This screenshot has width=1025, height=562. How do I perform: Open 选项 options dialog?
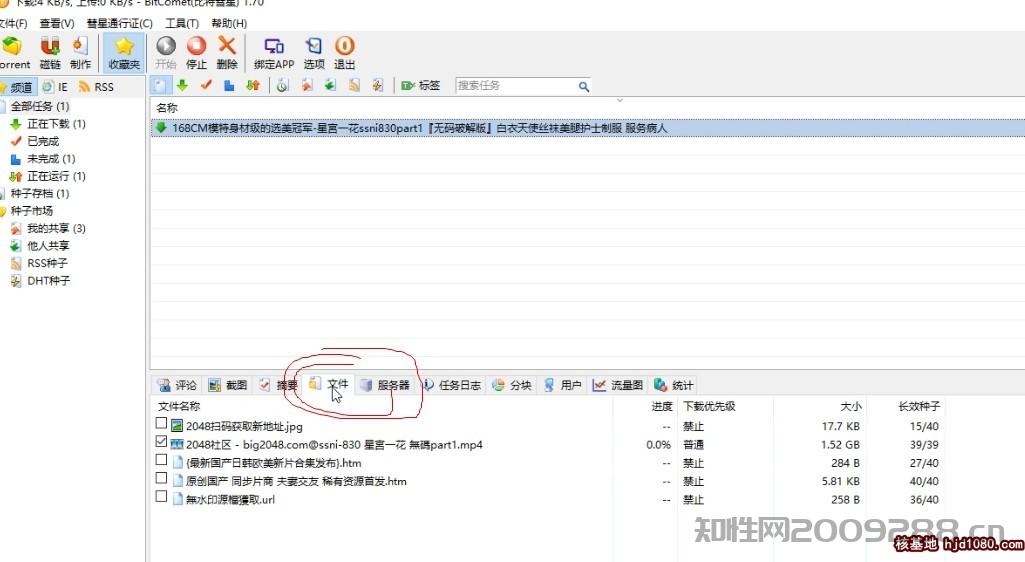314,52
